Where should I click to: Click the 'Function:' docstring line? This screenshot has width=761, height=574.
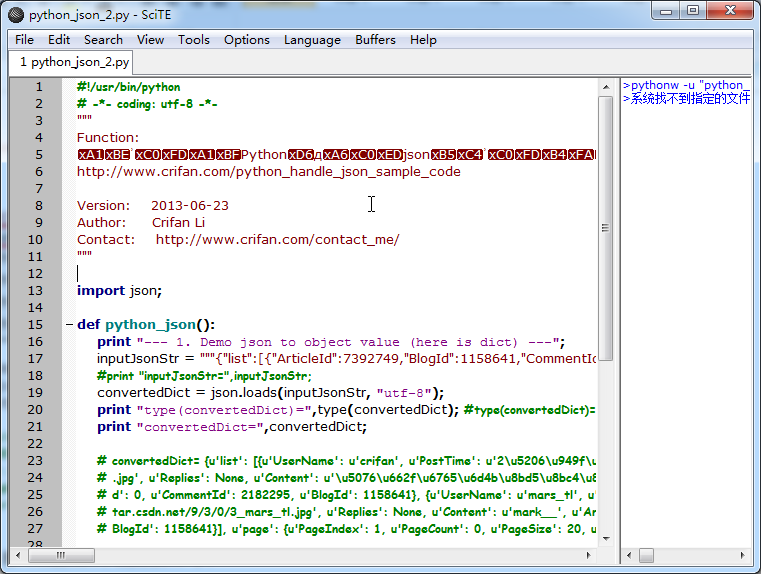(108, 138)
